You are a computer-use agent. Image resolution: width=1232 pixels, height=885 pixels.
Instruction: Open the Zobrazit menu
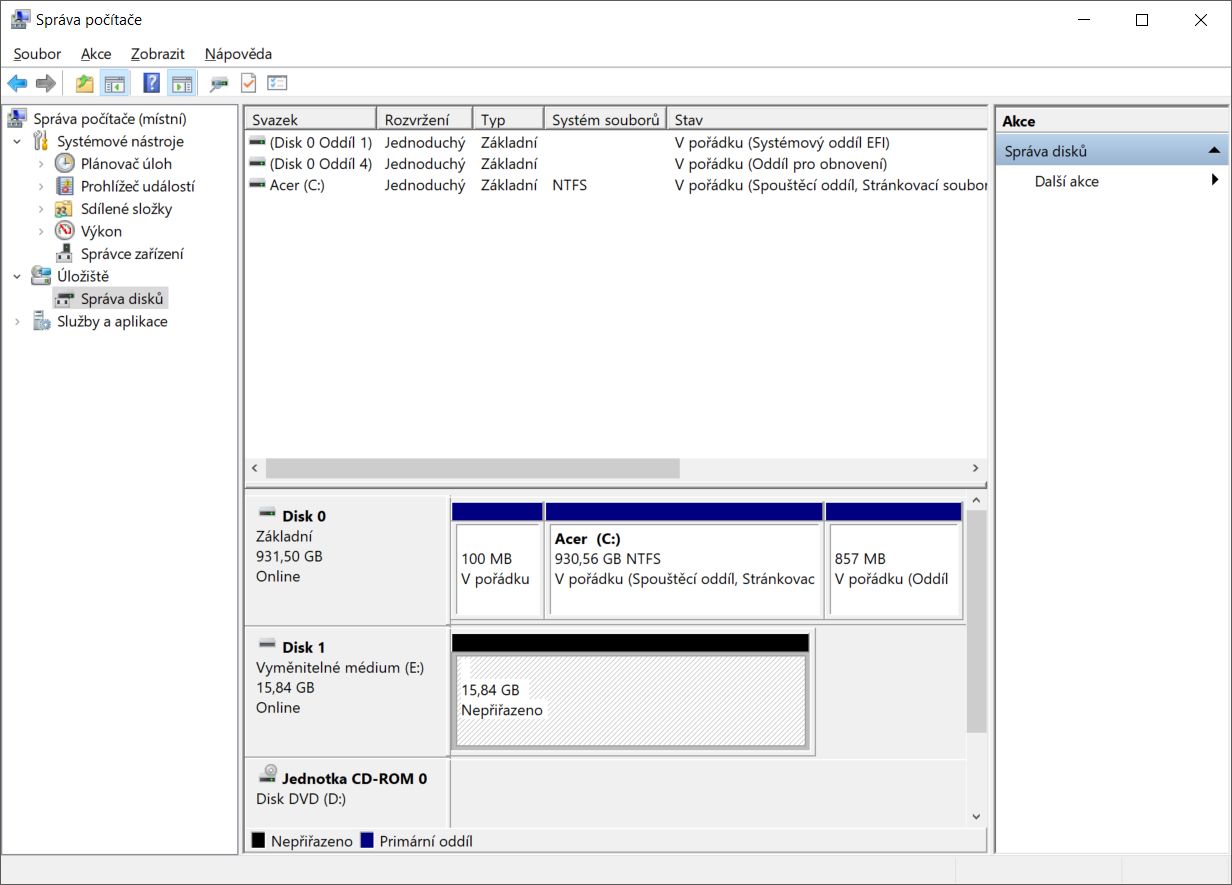coord(157,54)
